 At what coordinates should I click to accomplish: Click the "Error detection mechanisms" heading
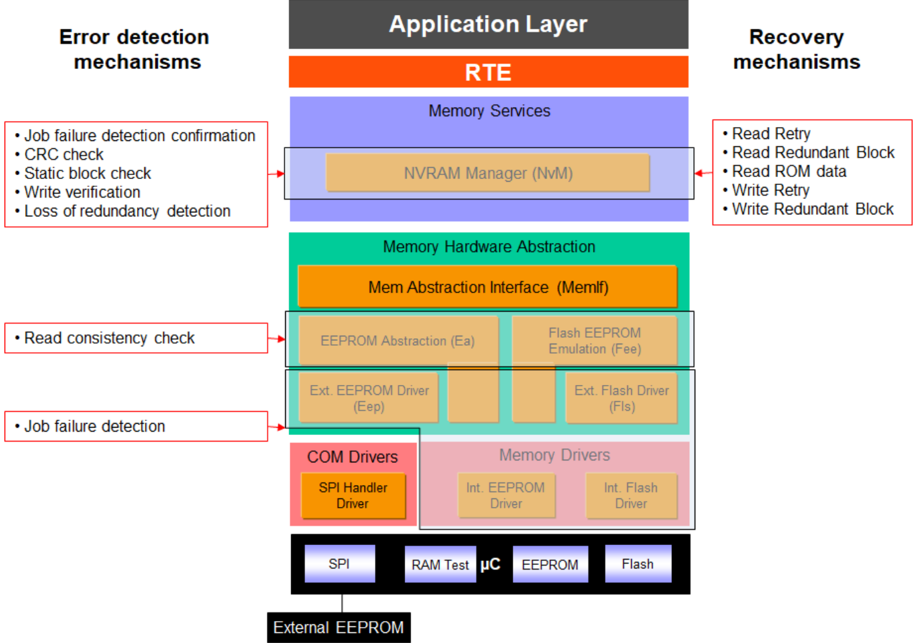click(135, 49)
